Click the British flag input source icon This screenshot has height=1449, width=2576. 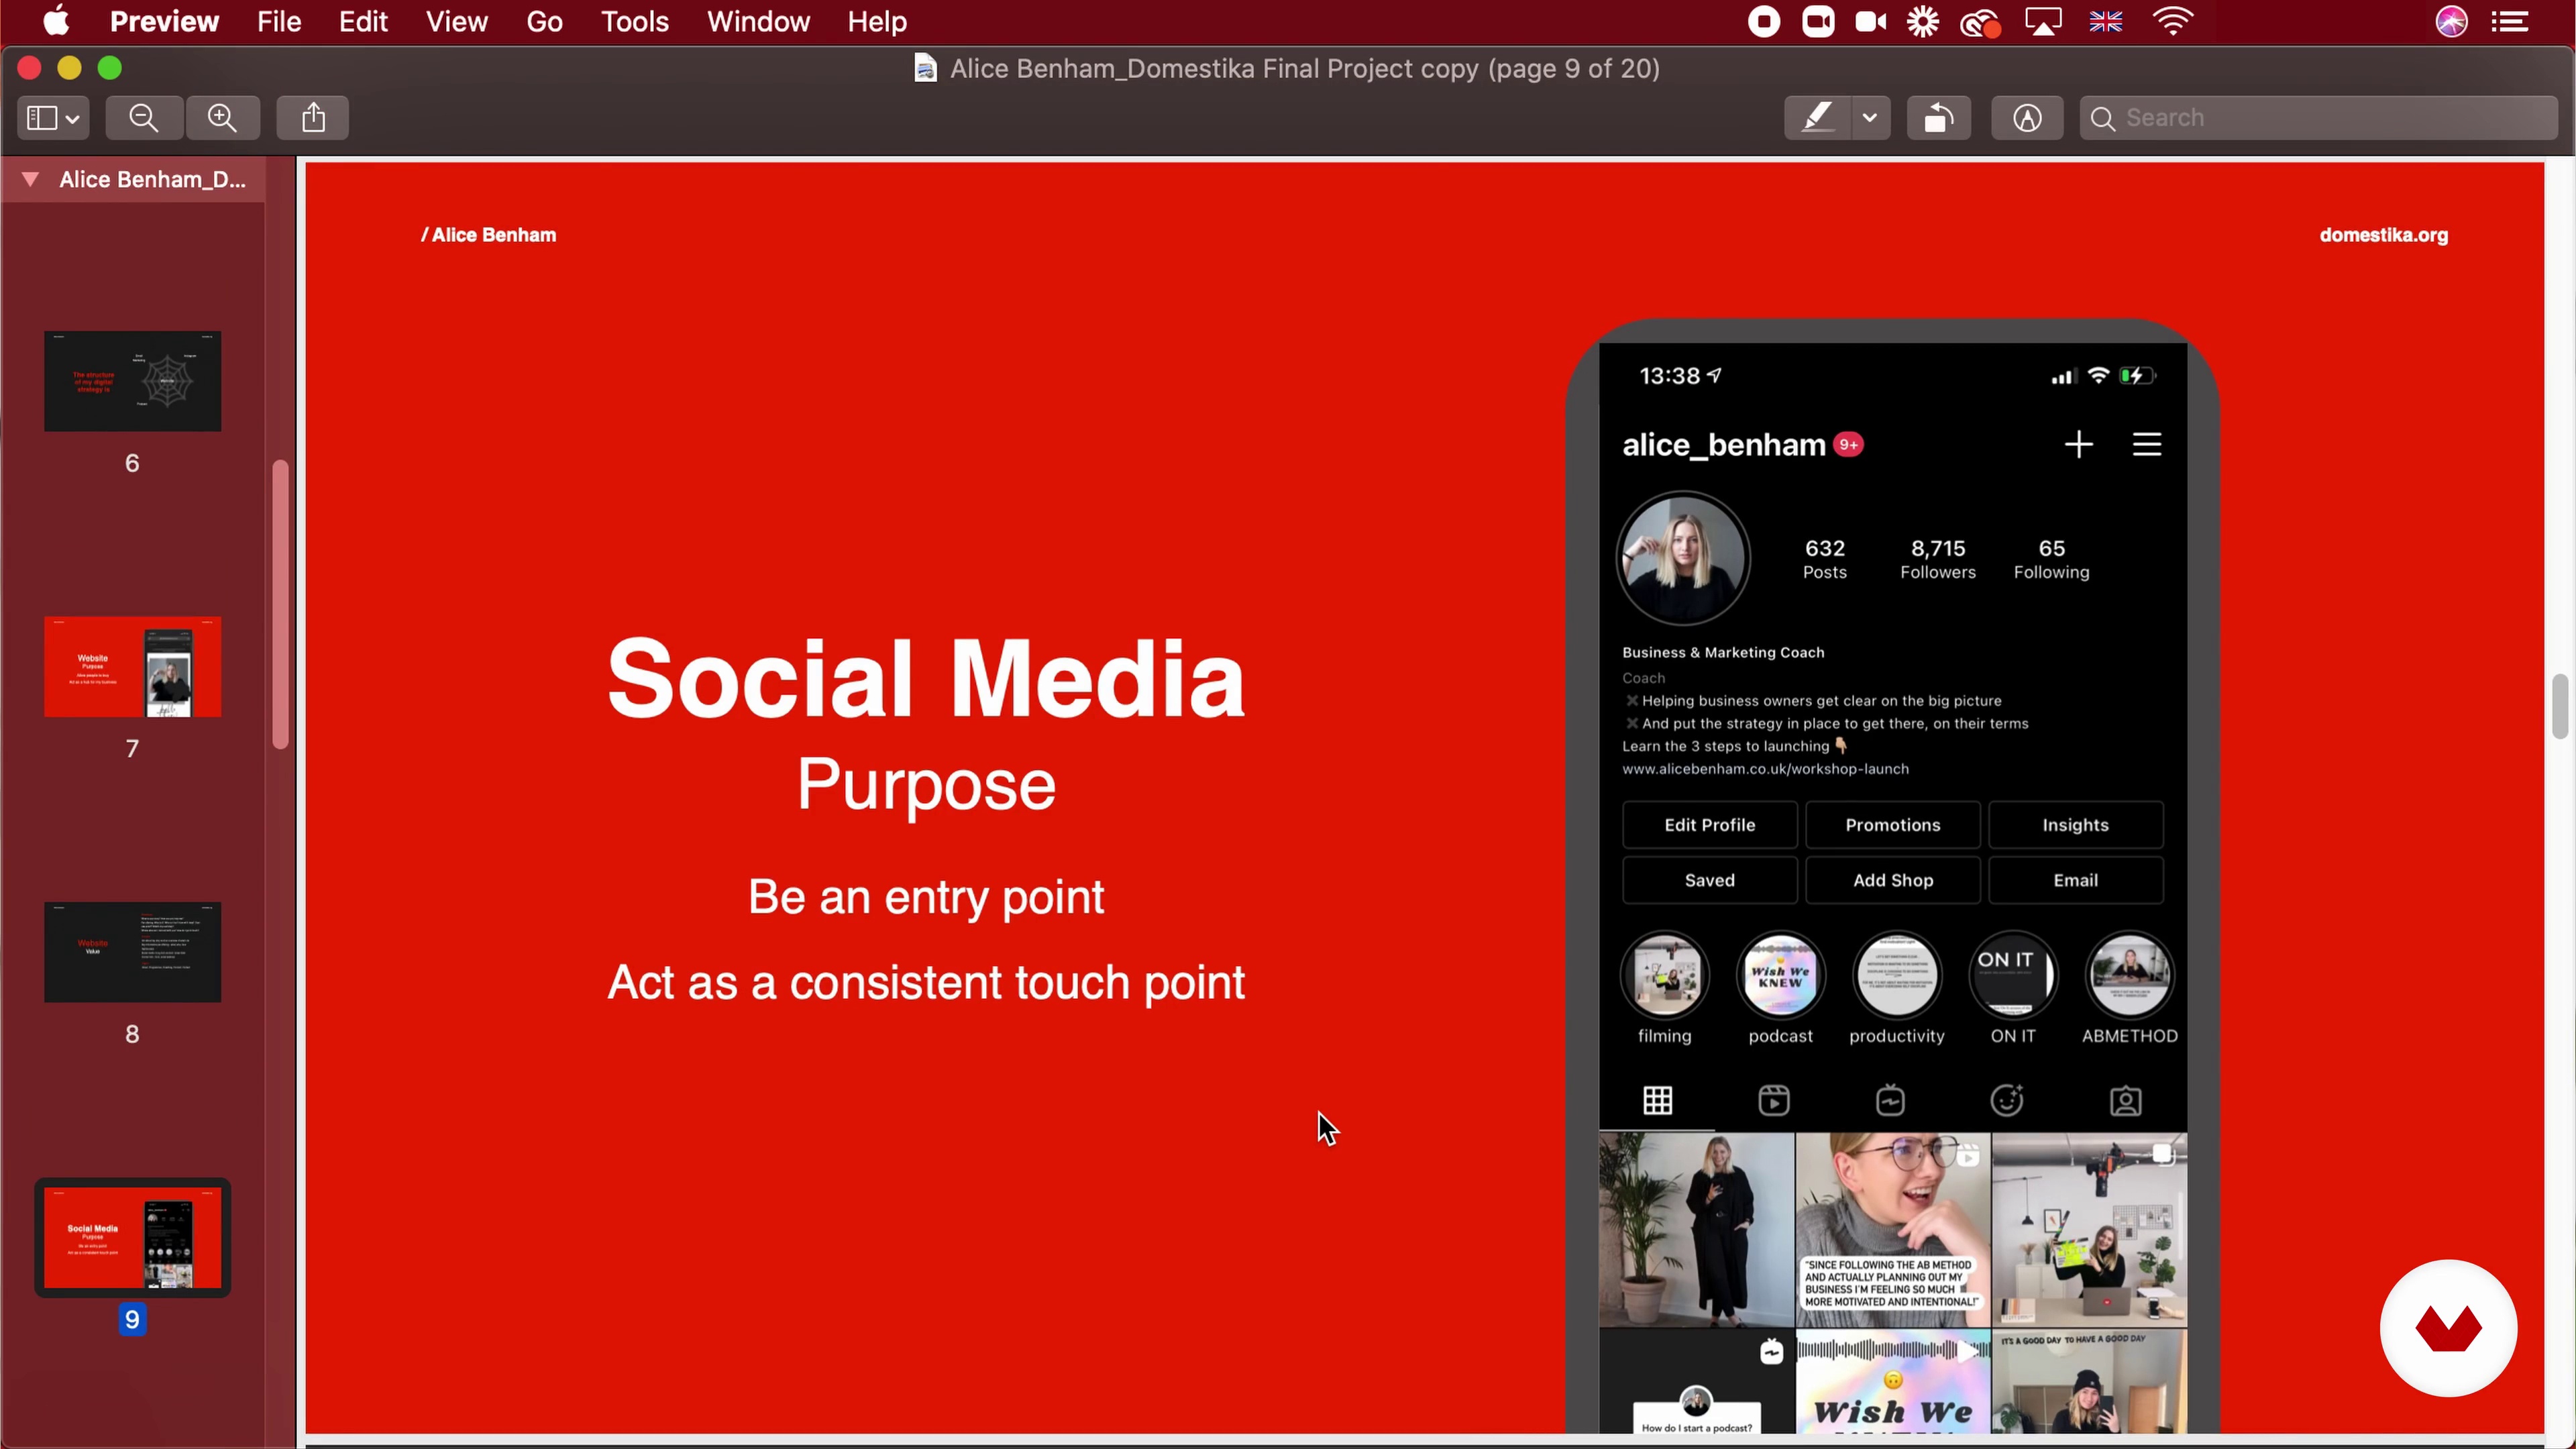(x=2106, y=21)
